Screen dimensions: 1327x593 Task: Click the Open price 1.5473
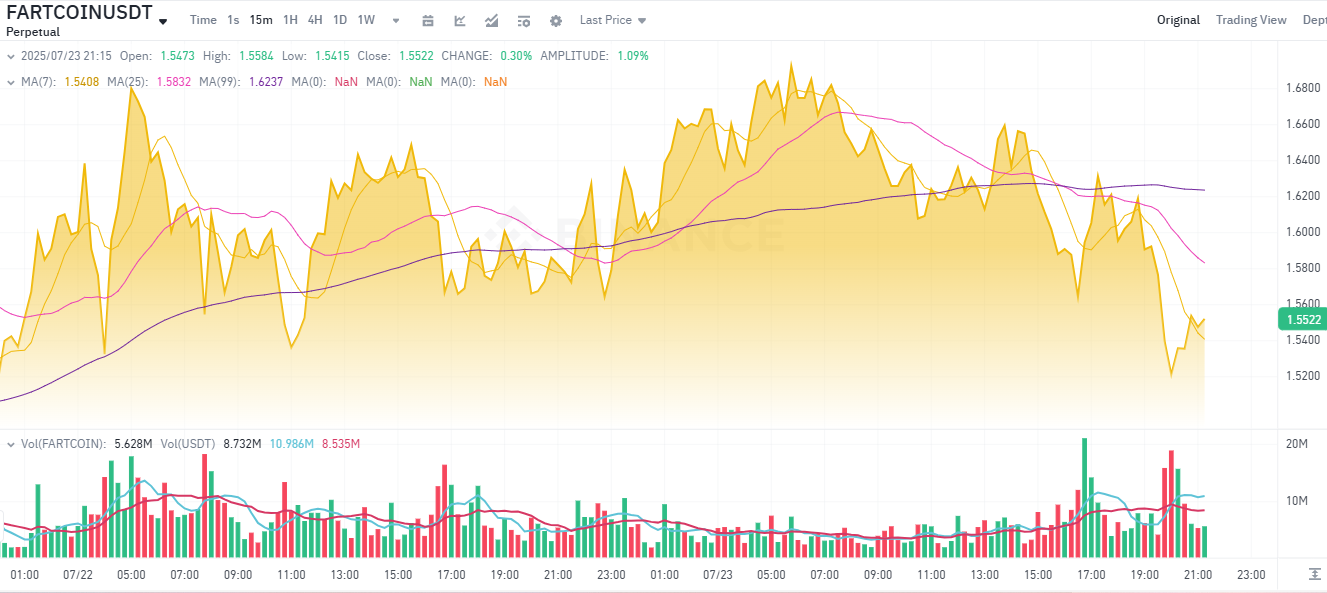176,56
